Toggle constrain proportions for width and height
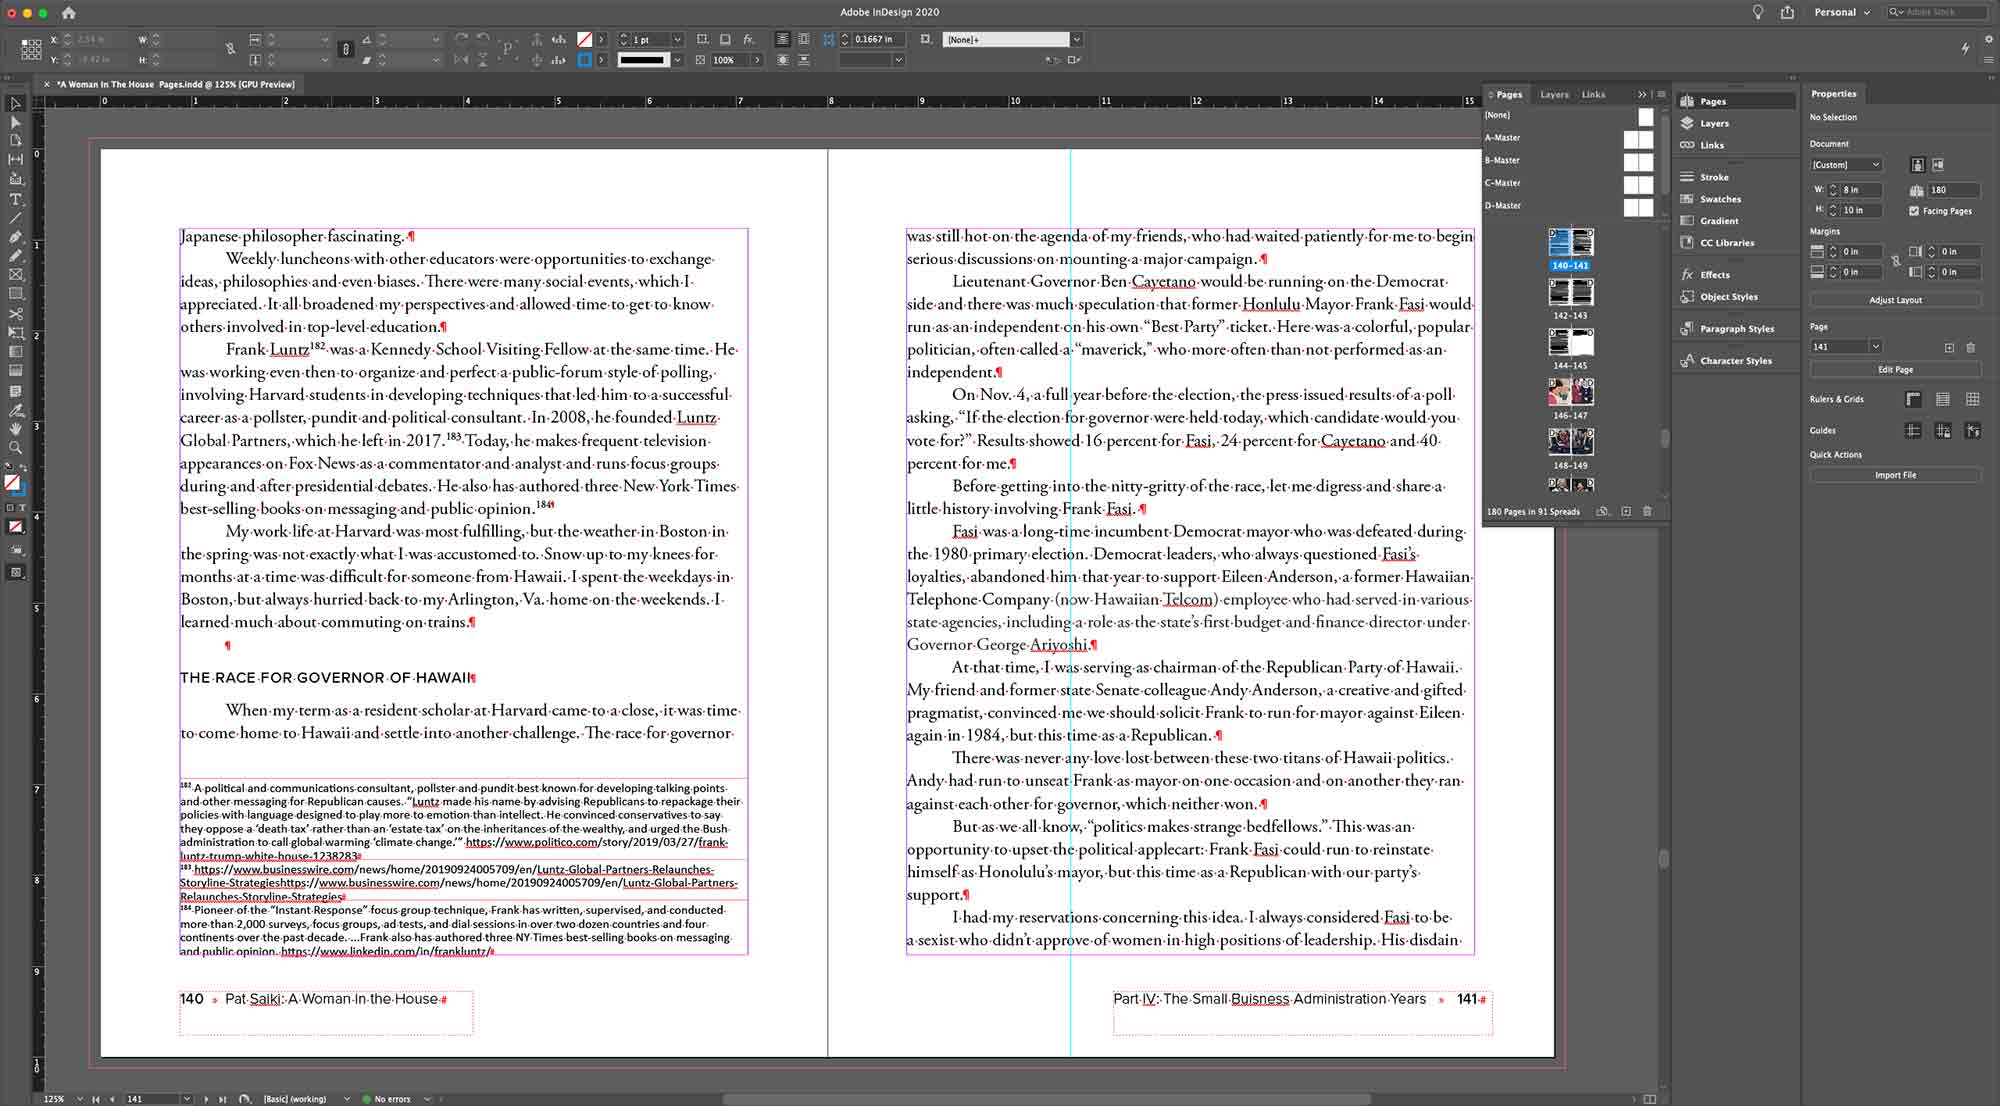 [x=230, y=48]
